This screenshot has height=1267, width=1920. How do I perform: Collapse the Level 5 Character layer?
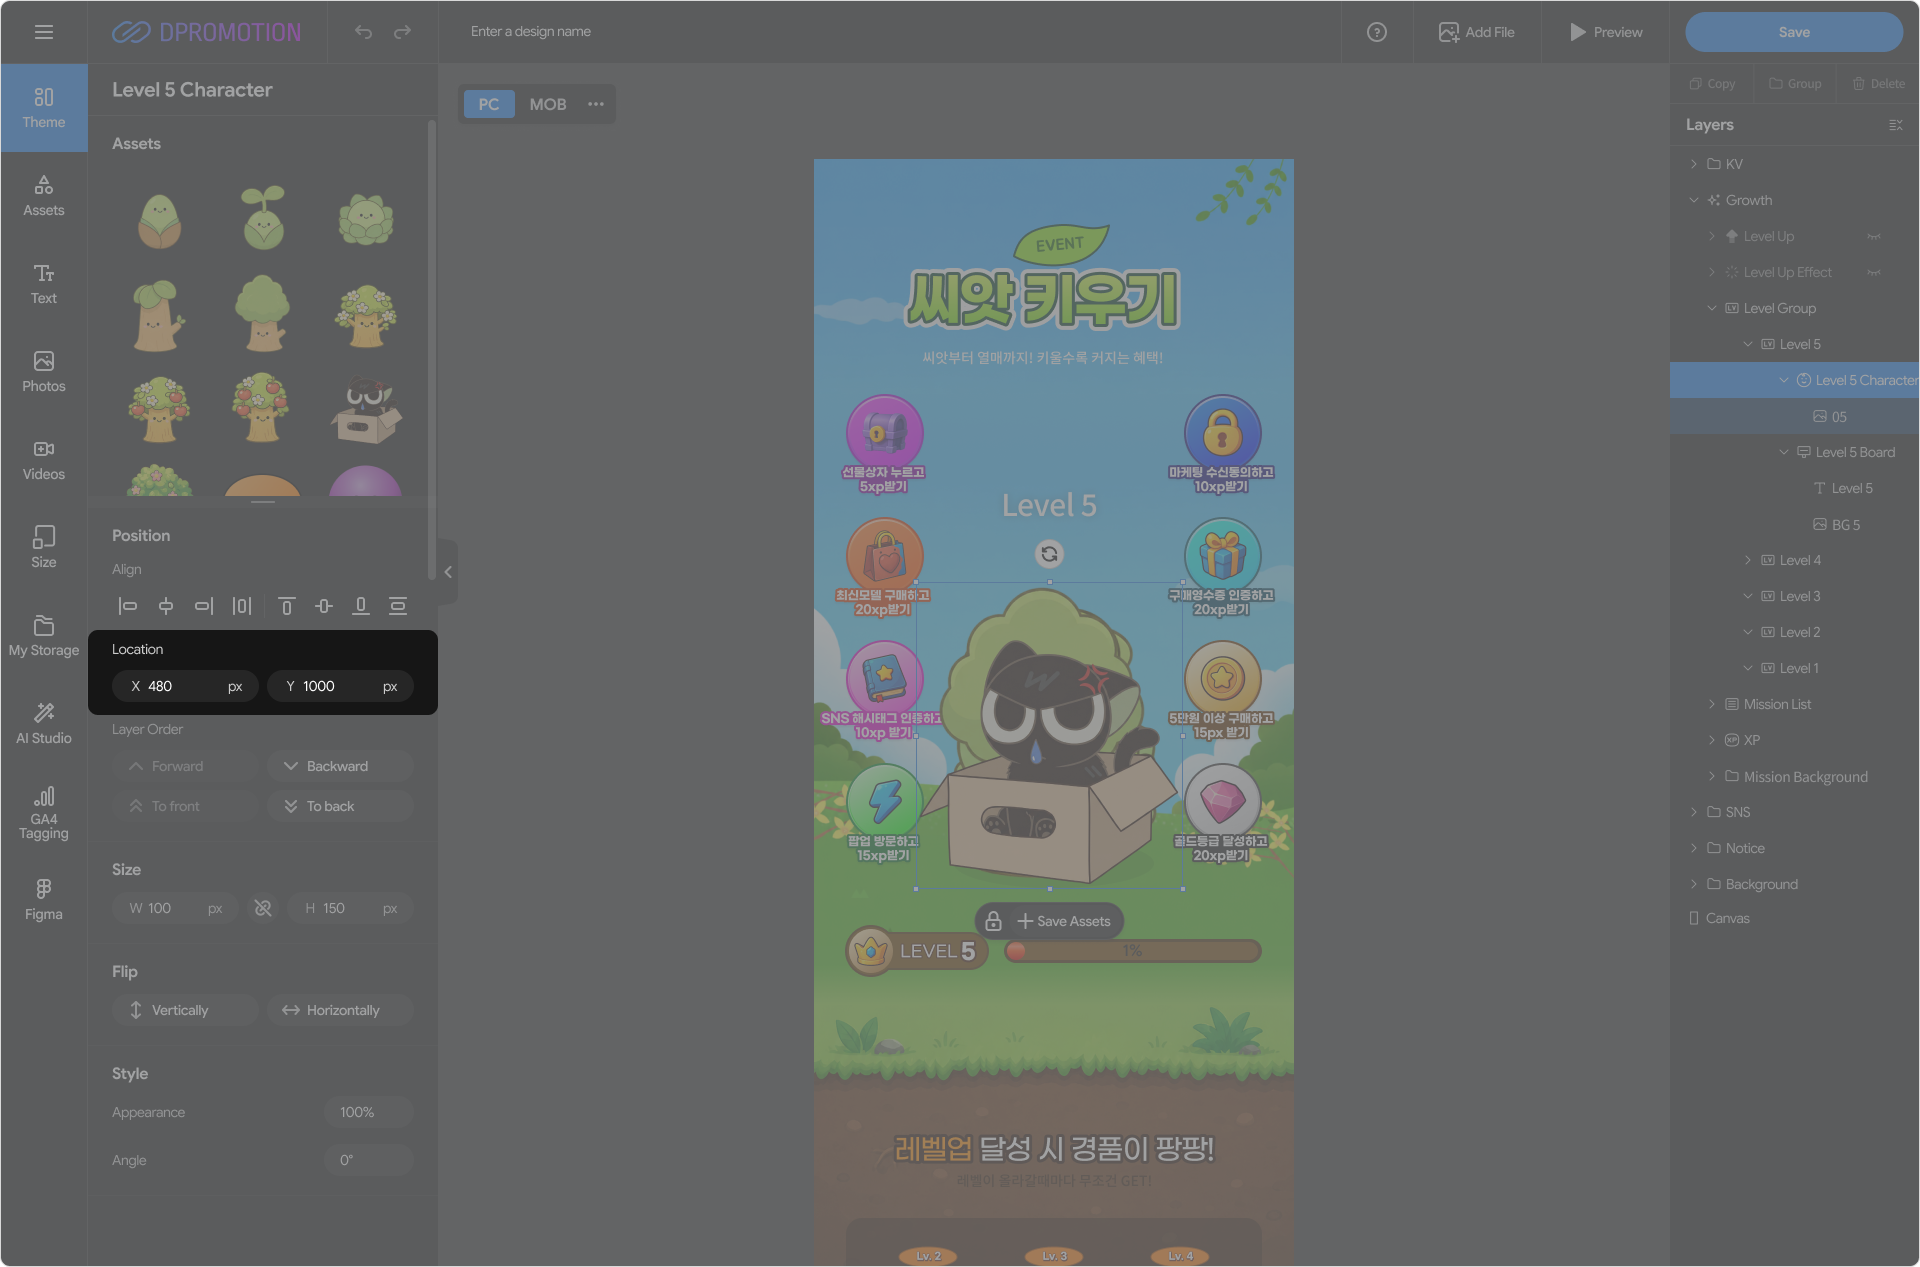pos(1784,380)
